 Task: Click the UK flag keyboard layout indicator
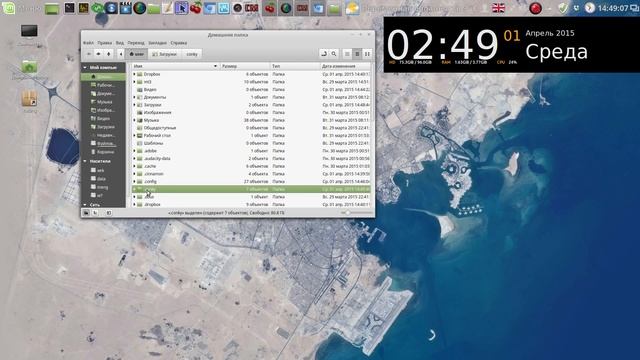[x=498, y=8]
